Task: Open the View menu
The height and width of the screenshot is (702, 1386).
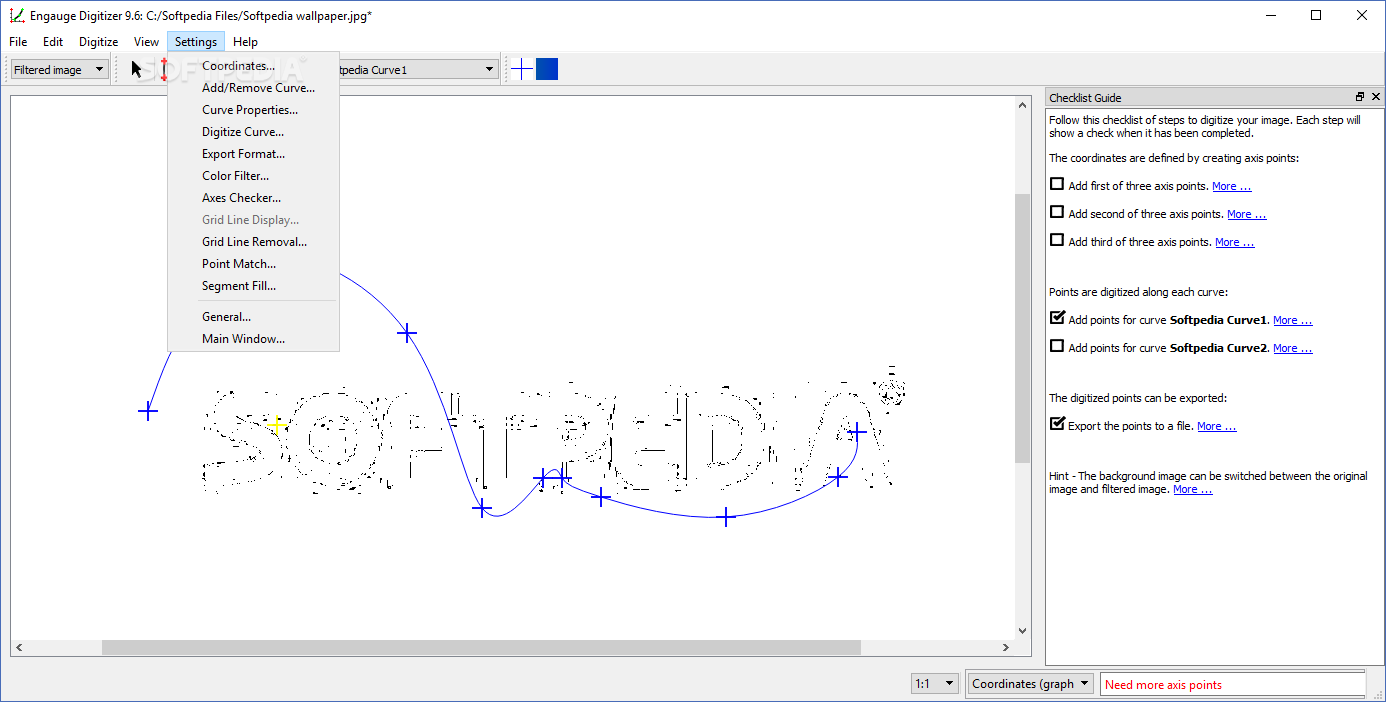Action: click(x=147, y=42)
